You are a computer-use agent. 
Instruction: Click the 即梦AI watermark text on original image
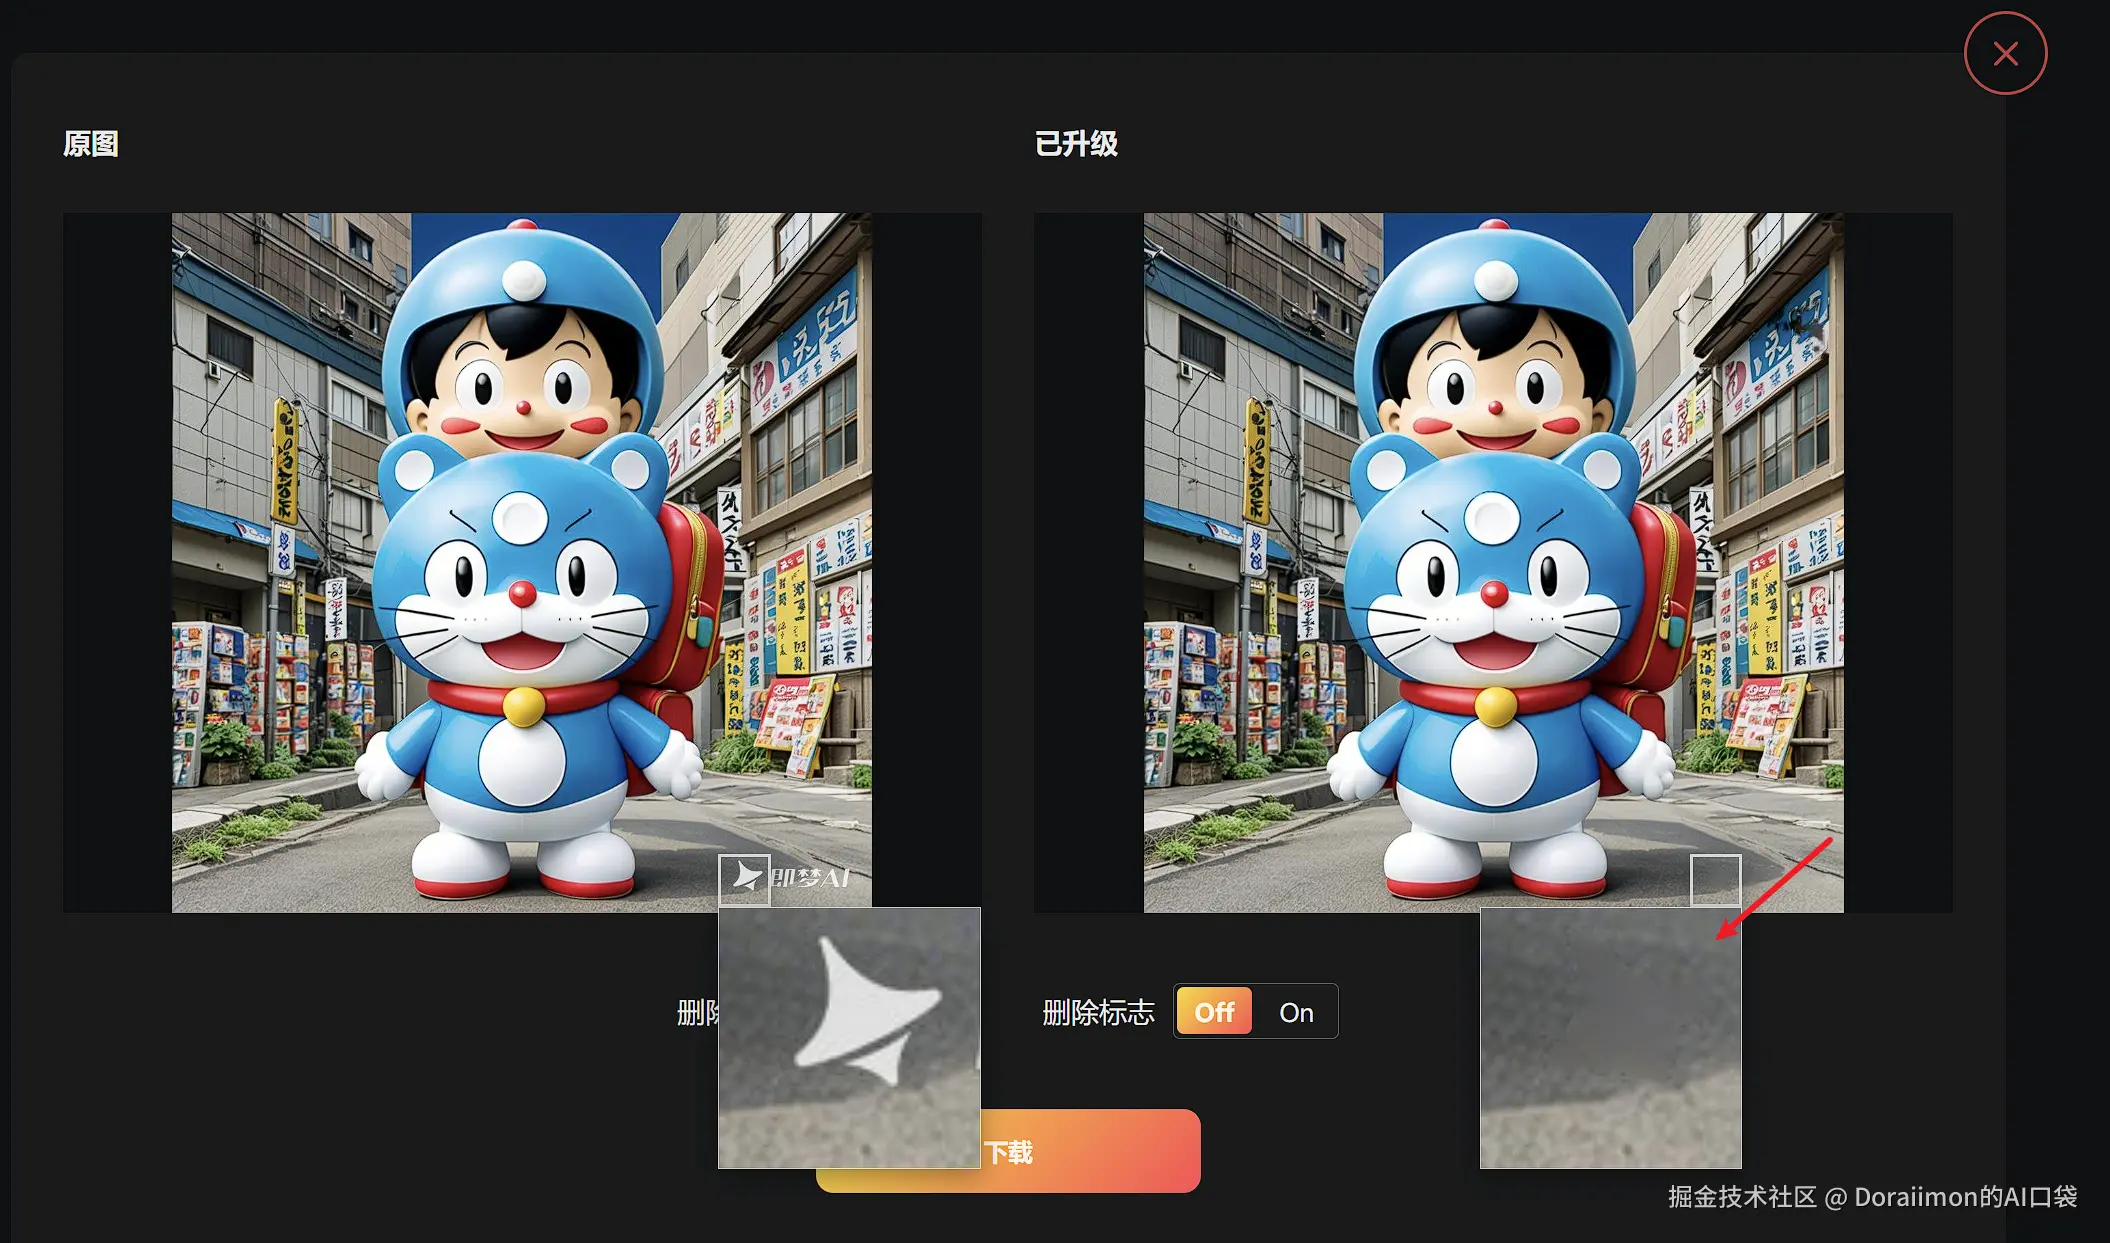pyautogui.click(x=810, y=879)
